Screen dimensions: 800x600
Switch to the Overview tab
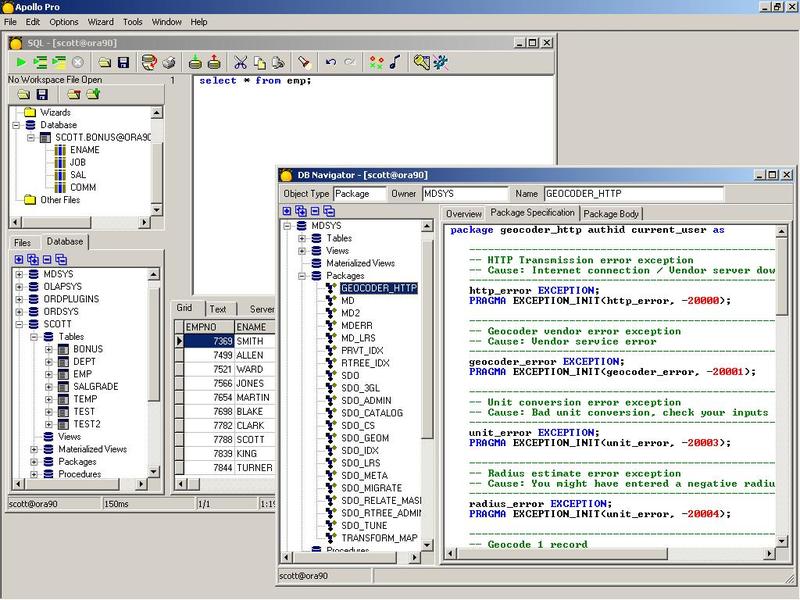pyautogui.click(x=463, y=214)
